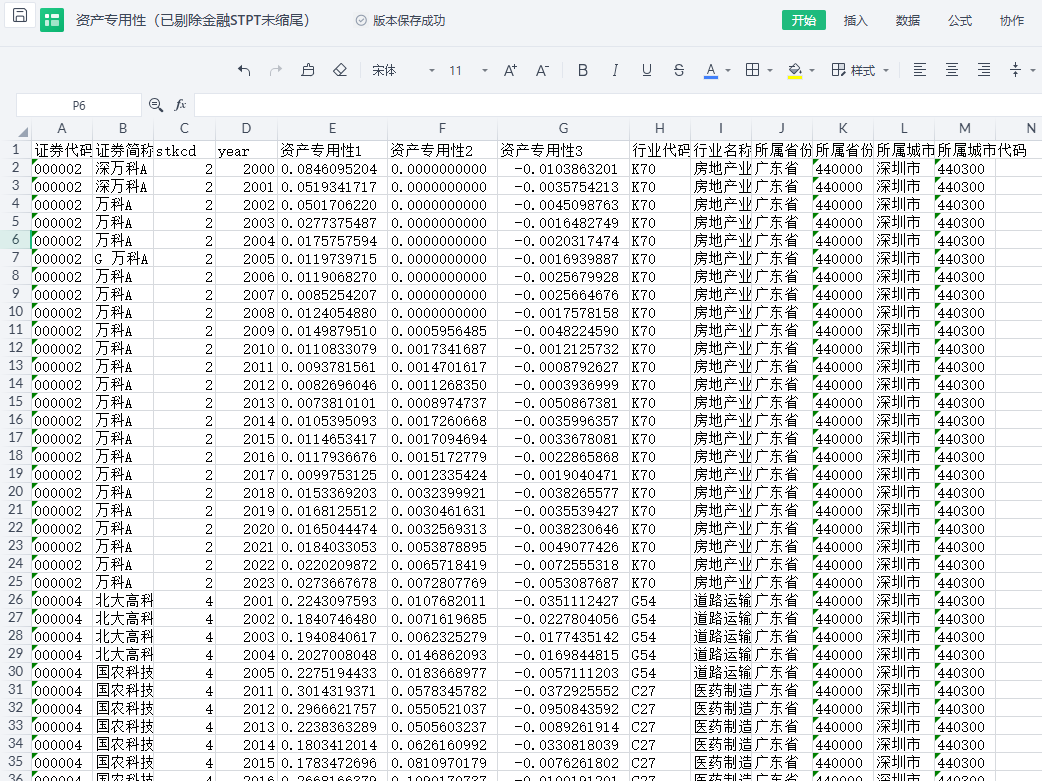1042x781 pixels.
Task: Decrease font size with A- icon
Action: click(x=542, y=70)
